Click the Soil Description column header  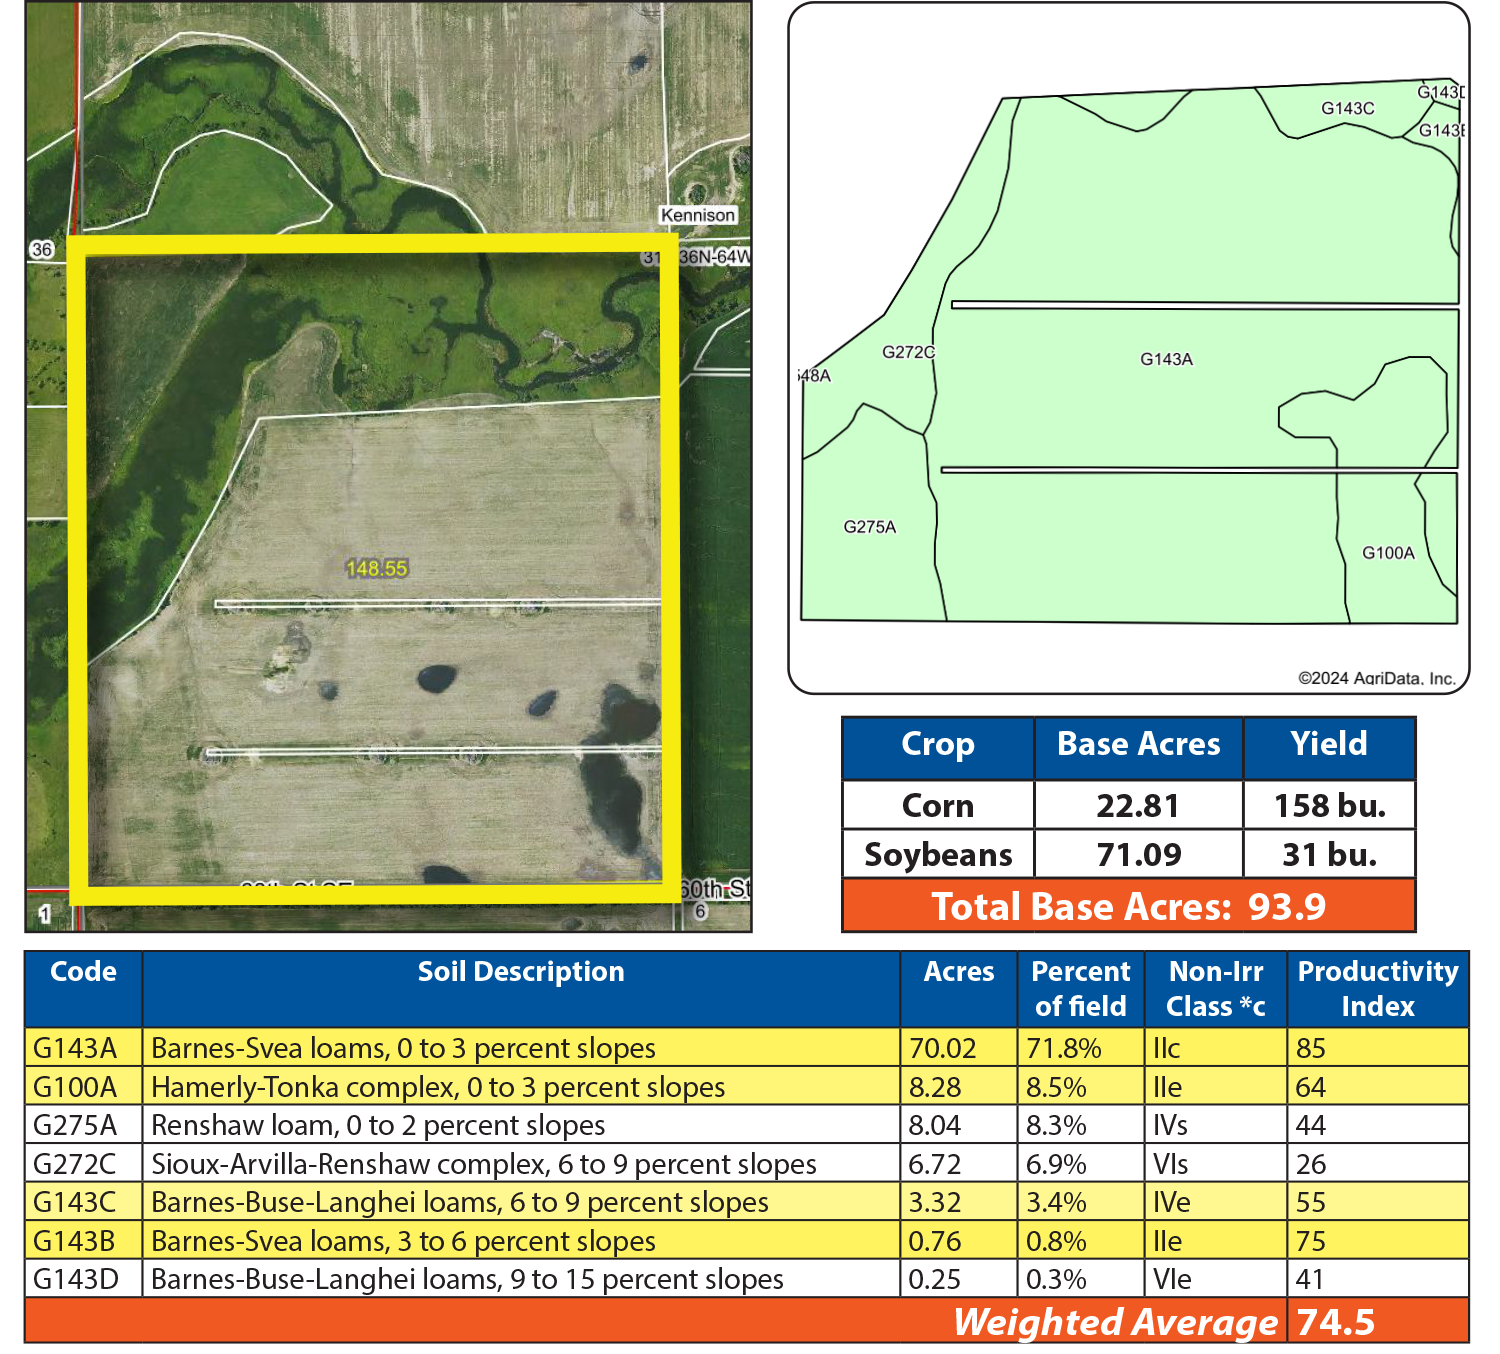(x=520, y=972)
